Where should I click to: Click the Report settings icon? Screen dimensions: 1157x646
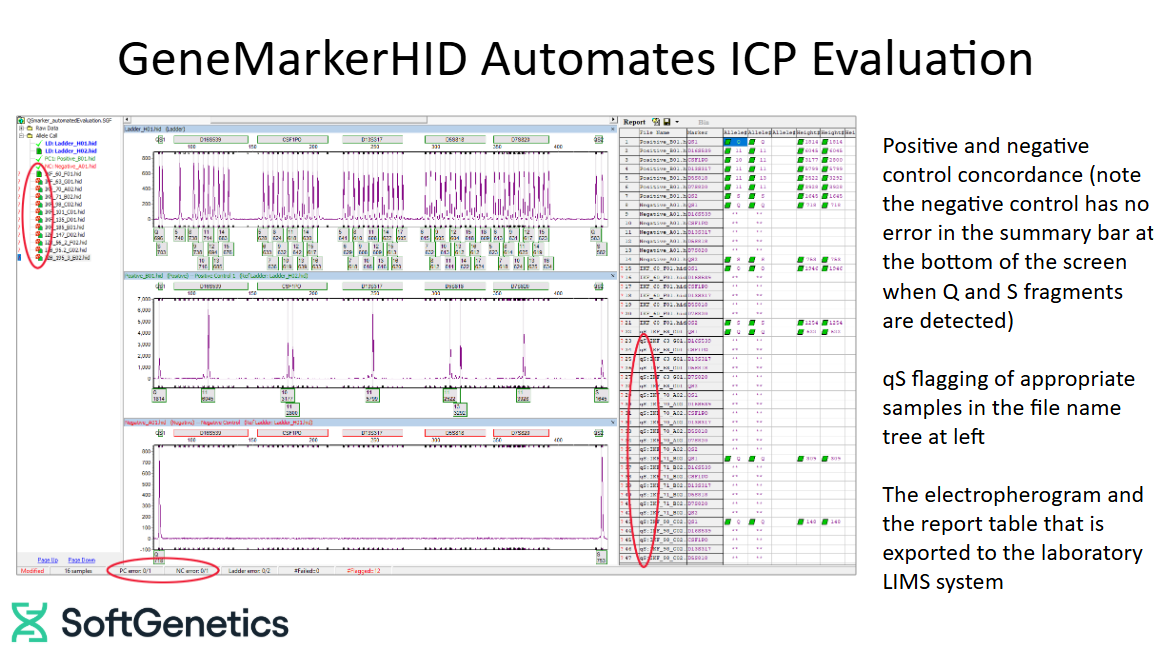[656, 122]
